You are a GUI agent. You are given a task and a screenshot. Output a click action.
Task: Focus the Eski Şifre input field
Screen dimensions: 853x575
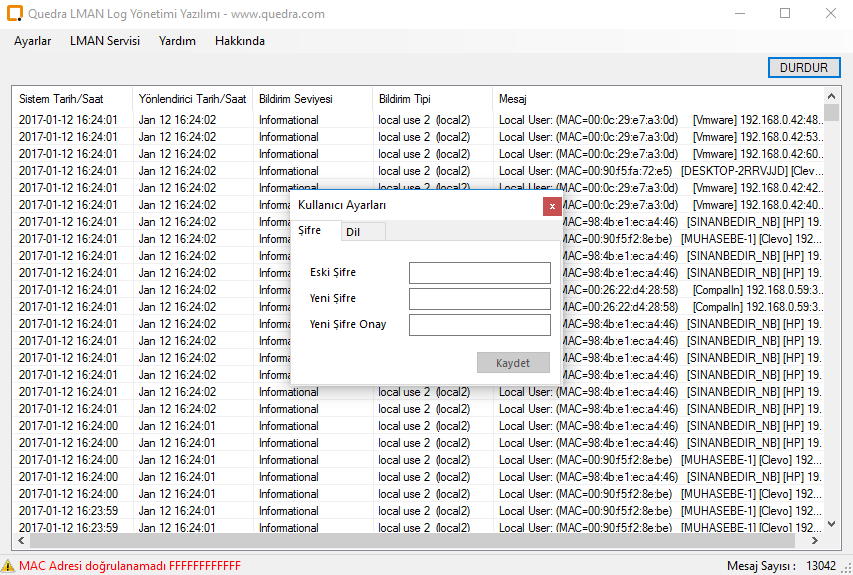[x=479, y=273]
